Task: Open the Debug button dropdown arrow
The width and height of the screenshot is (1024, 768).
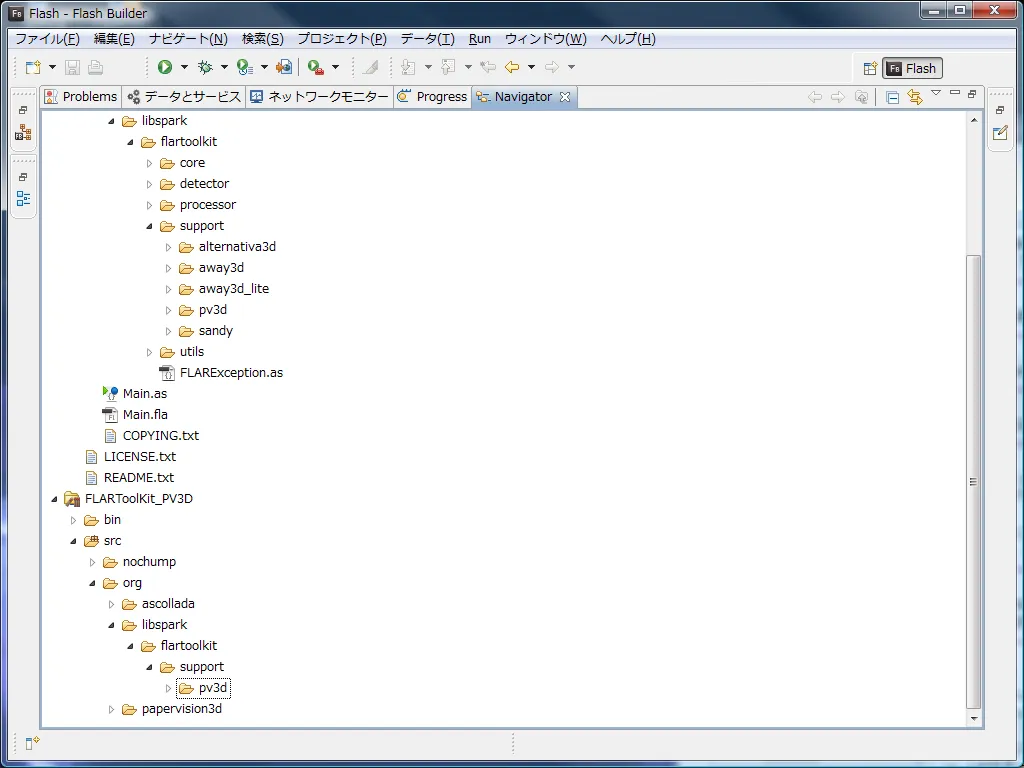Action: click(x=224, y=67)
